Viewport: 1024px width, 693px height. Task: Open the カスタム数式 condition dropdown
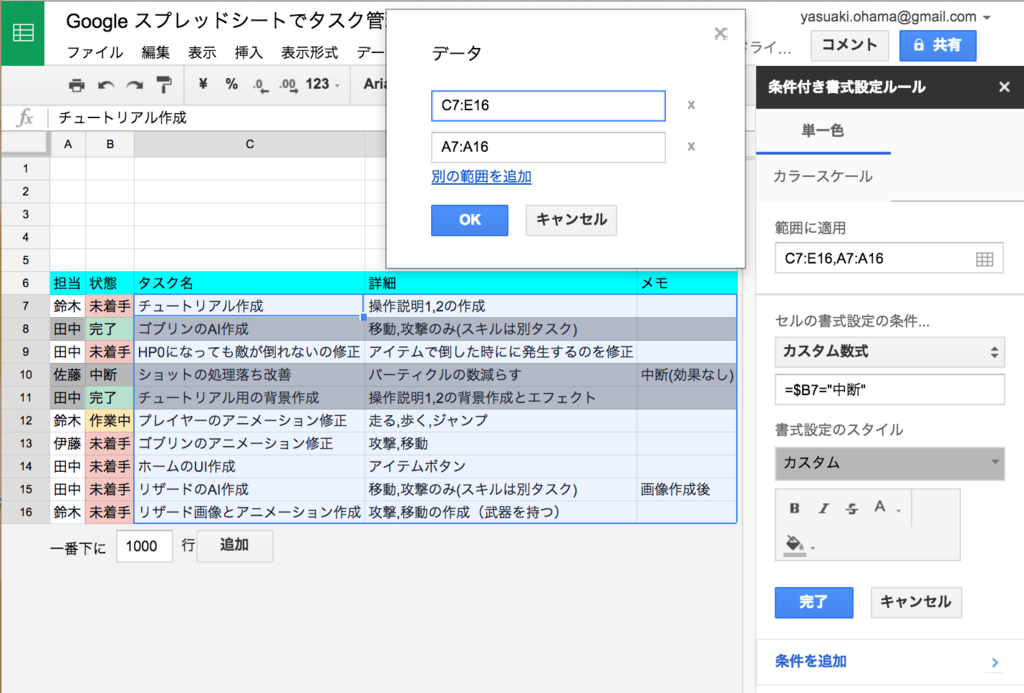pos(889,352)
